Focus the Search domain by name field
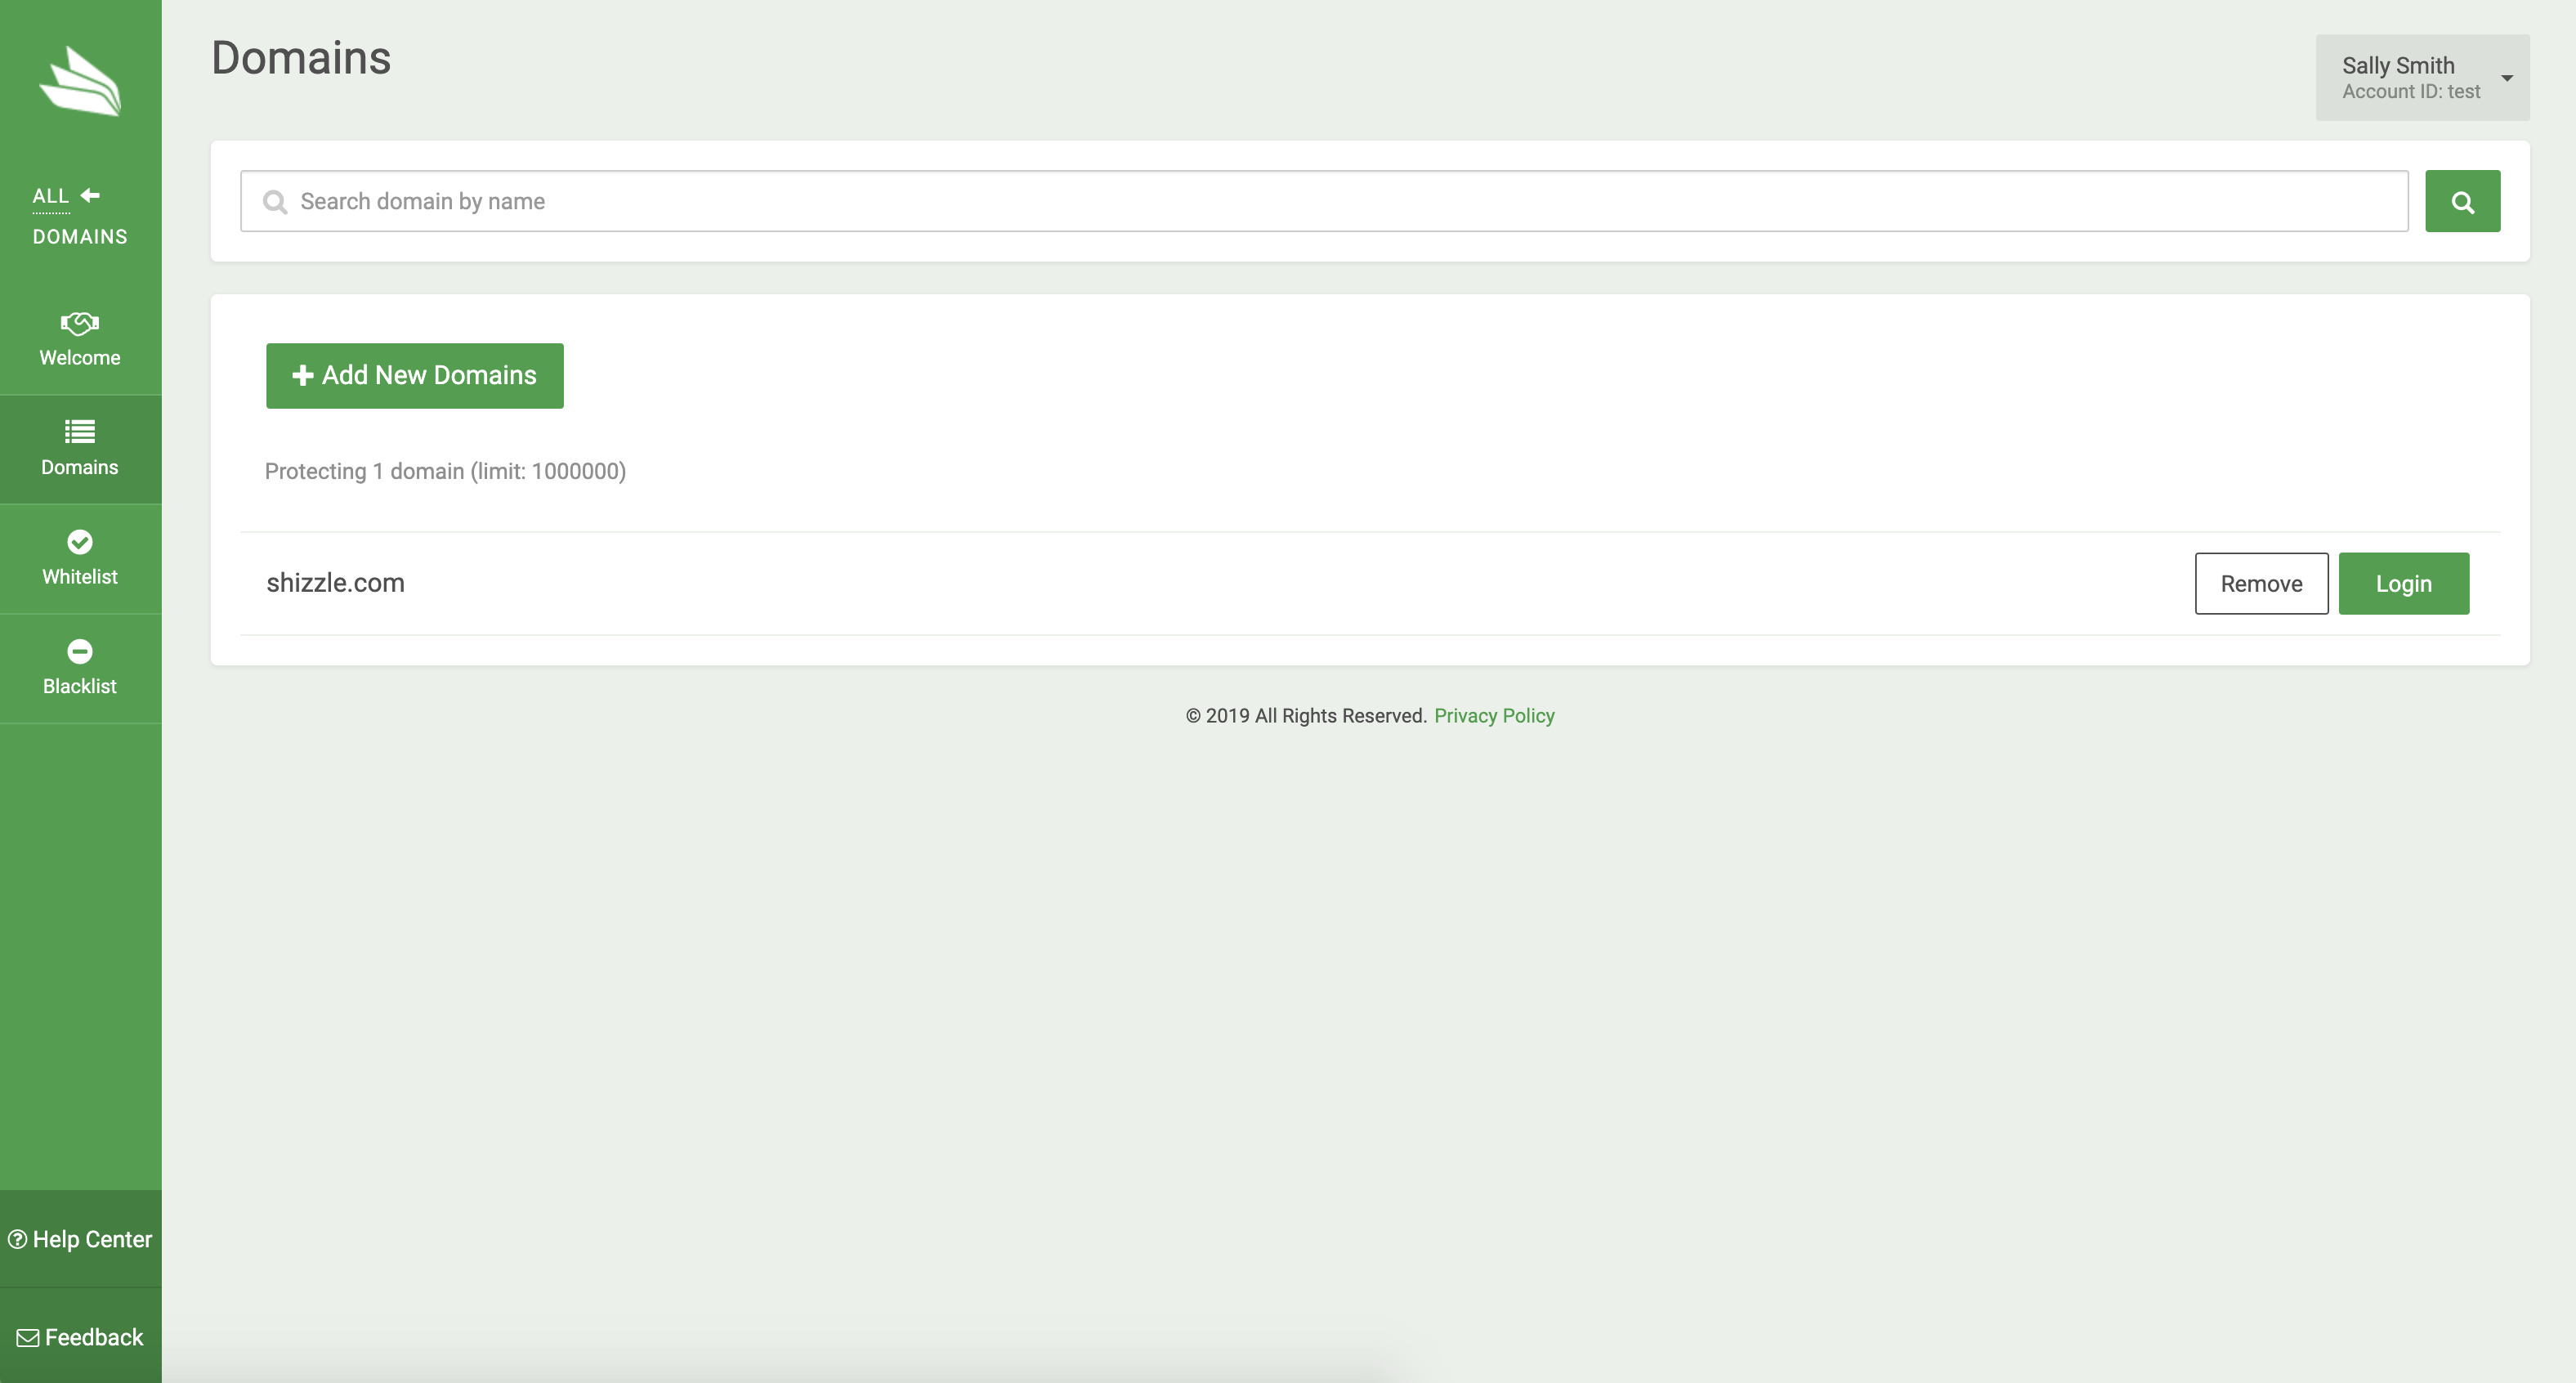Image resolution: width=2576 pixels, height=1383 pixels. (x=1324, y=201)
